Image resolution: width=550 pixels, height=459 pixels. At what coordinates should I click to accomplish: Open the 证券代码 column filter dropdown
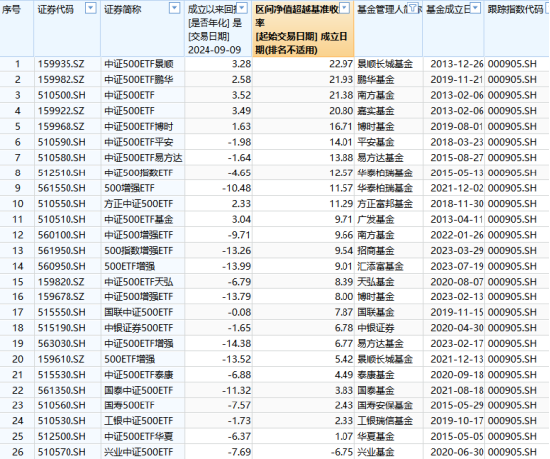pyautogui.click(x=91, y=8)
